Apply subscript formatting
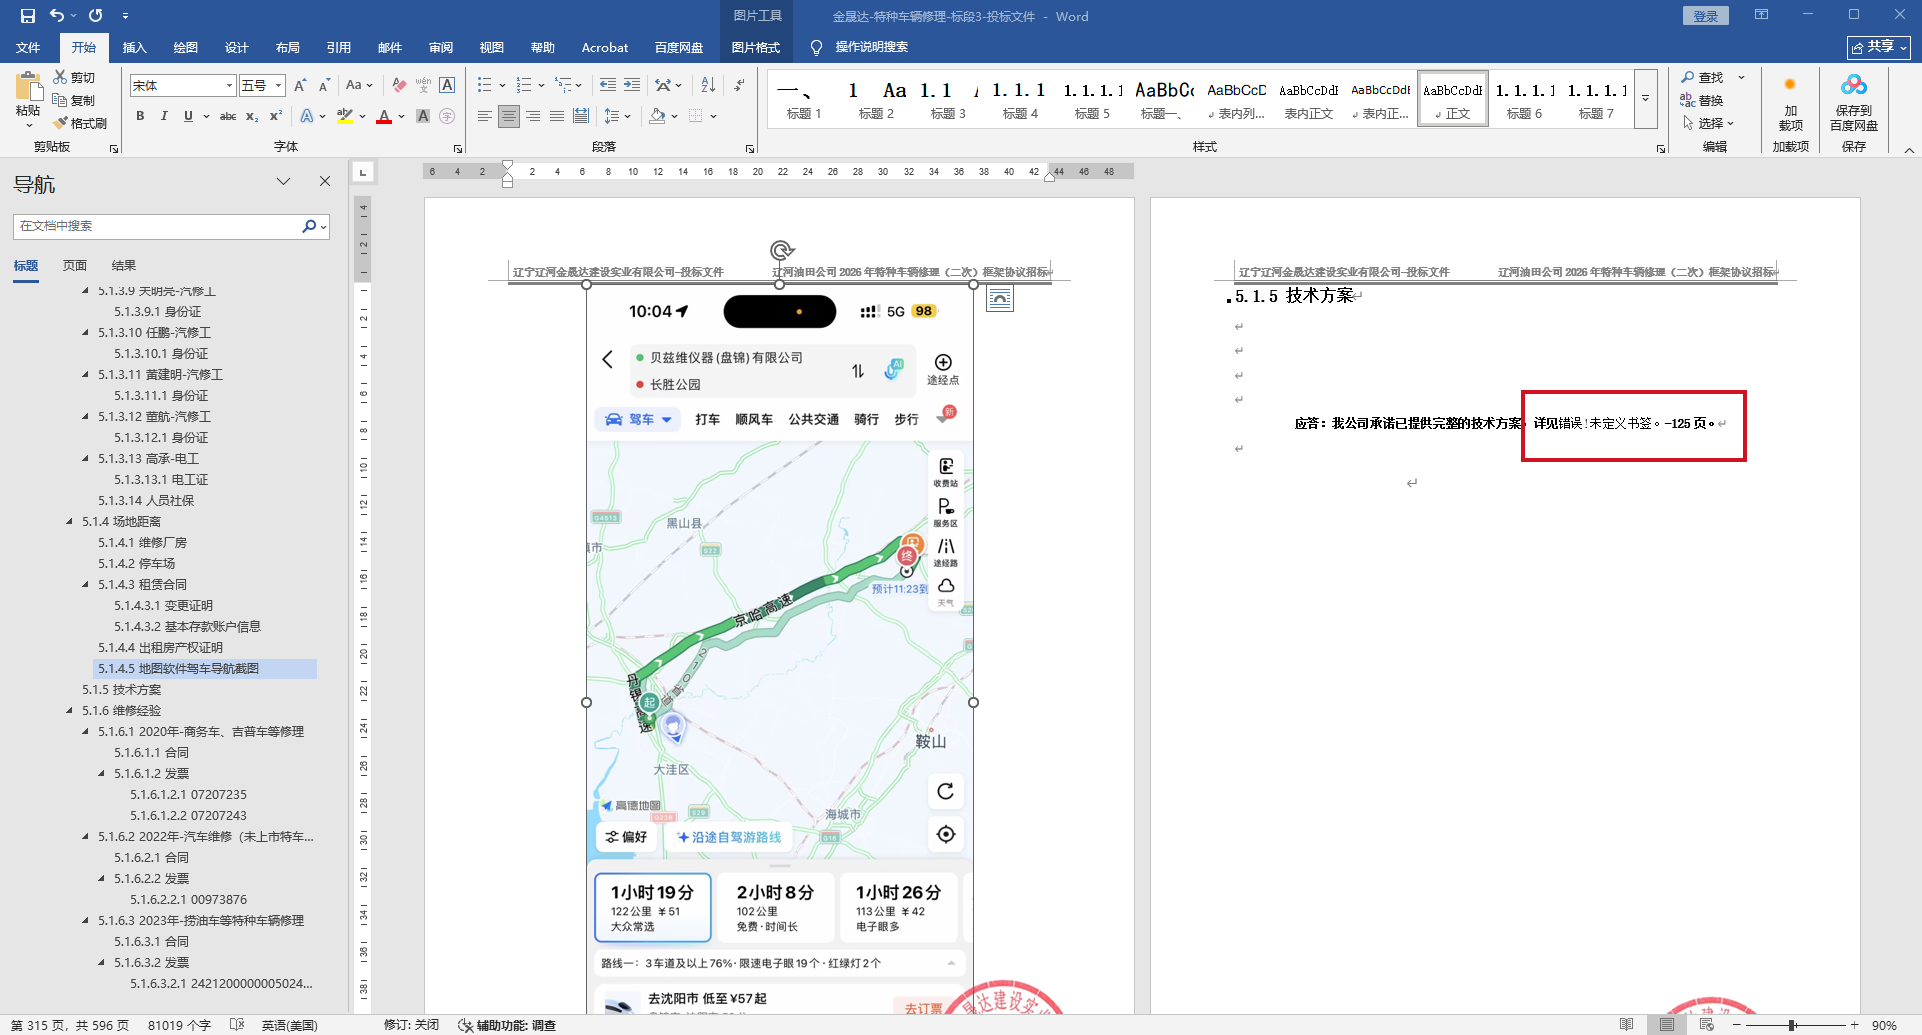The height and width of the screenshot is (1035, 1922). (252, 116)
